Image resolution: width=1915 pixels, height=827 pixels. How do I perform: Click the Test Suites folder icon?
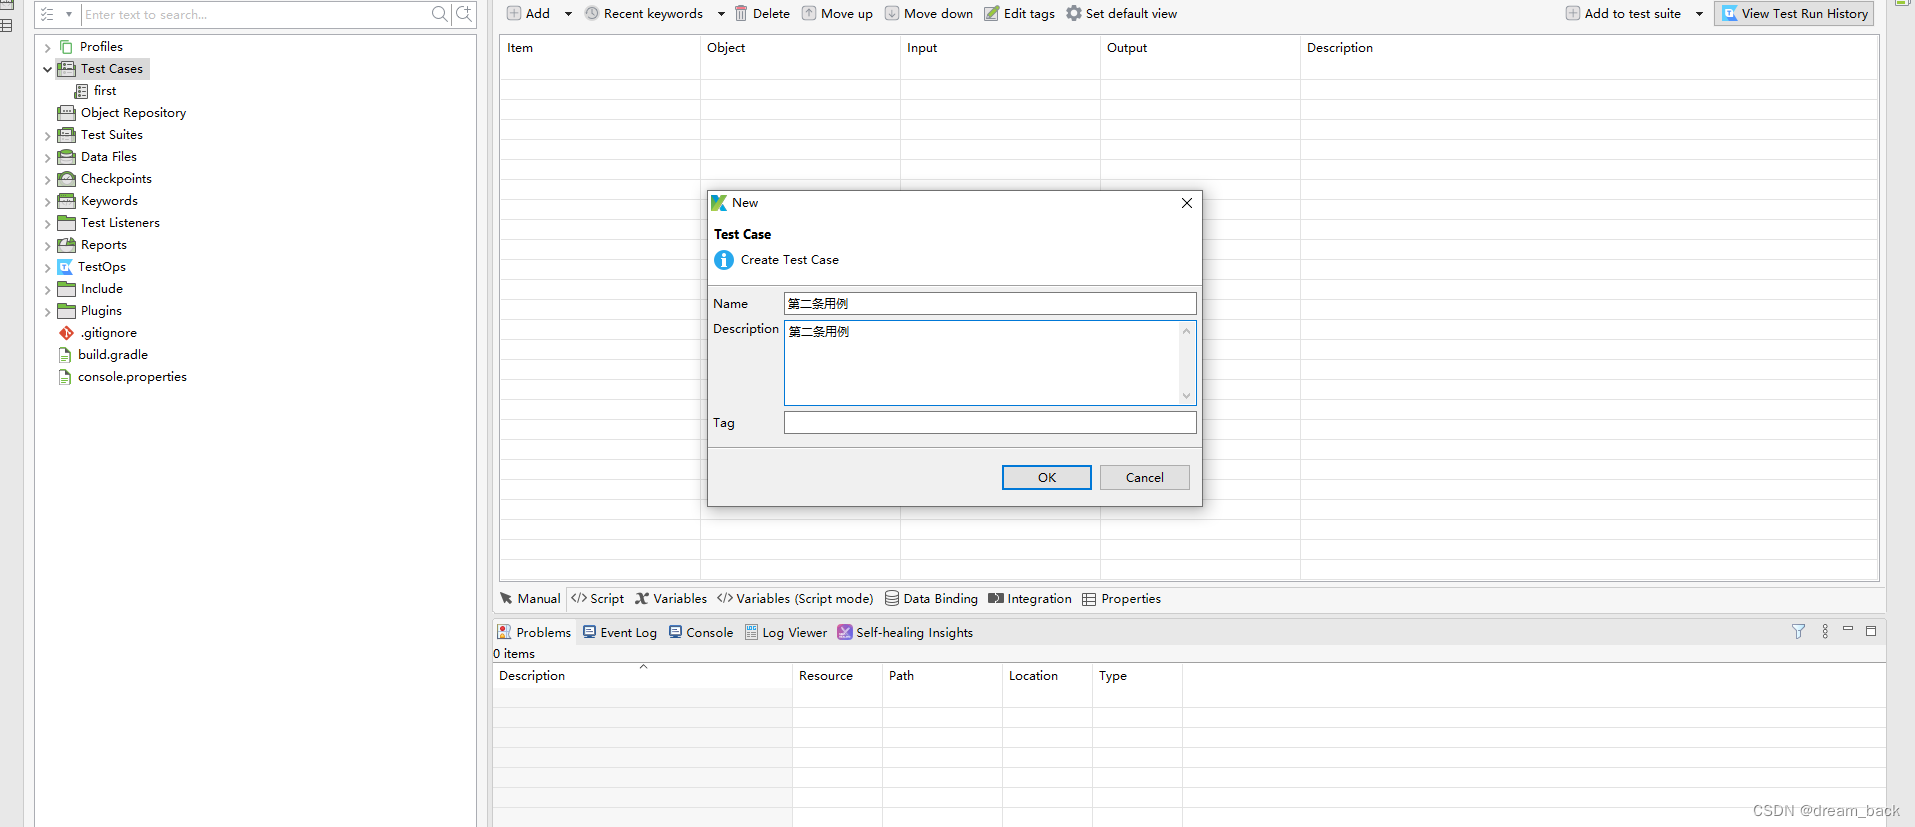(x=67, y=135)
